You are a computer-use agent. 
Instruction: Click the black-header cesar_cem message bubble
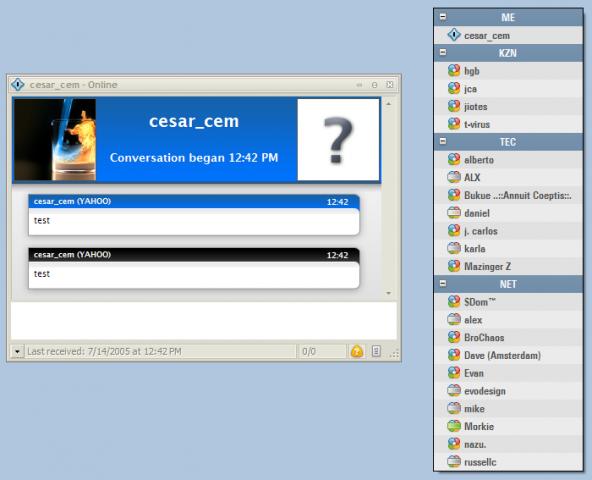tap(194, 268)
